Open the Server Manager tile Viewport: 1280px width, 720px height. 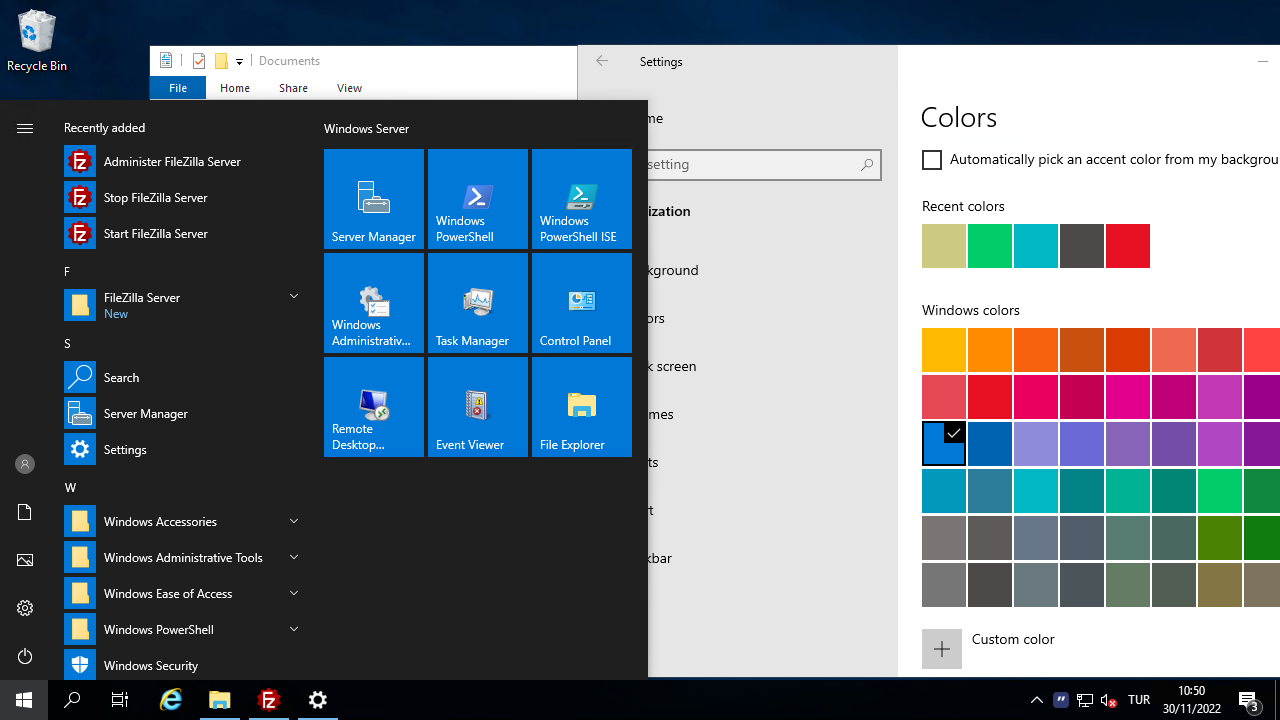click(374, 199)
